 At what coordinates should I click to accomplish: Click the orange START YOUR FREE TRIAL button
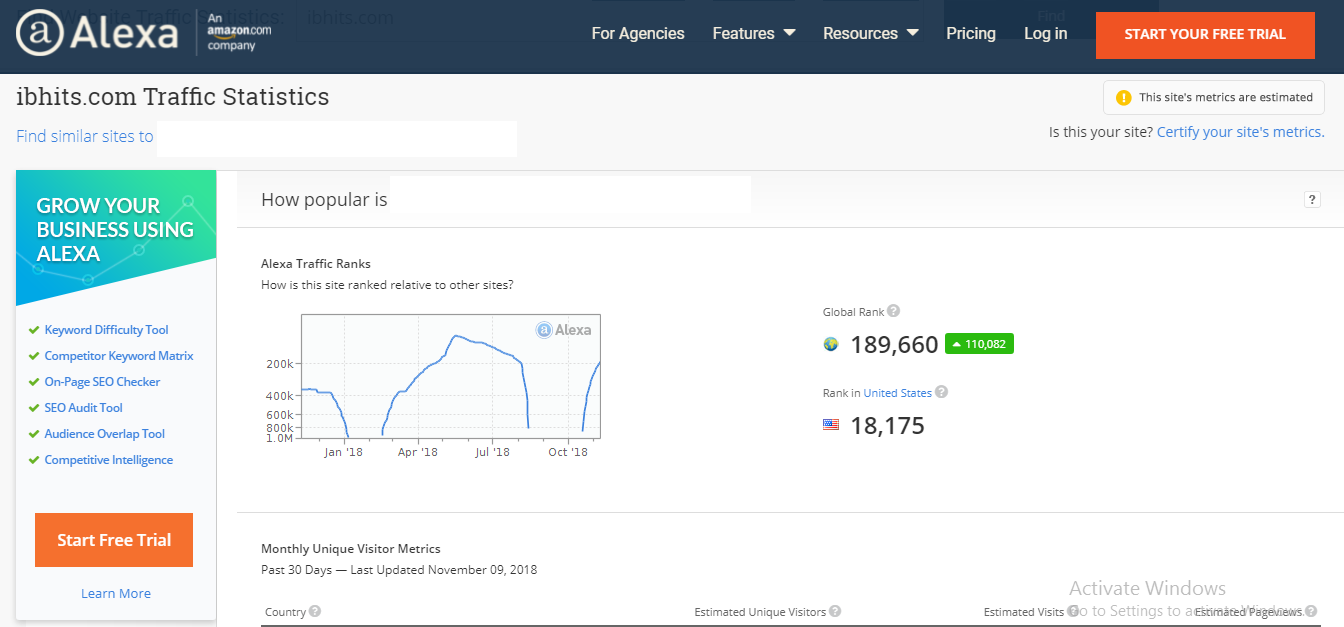1205,33
